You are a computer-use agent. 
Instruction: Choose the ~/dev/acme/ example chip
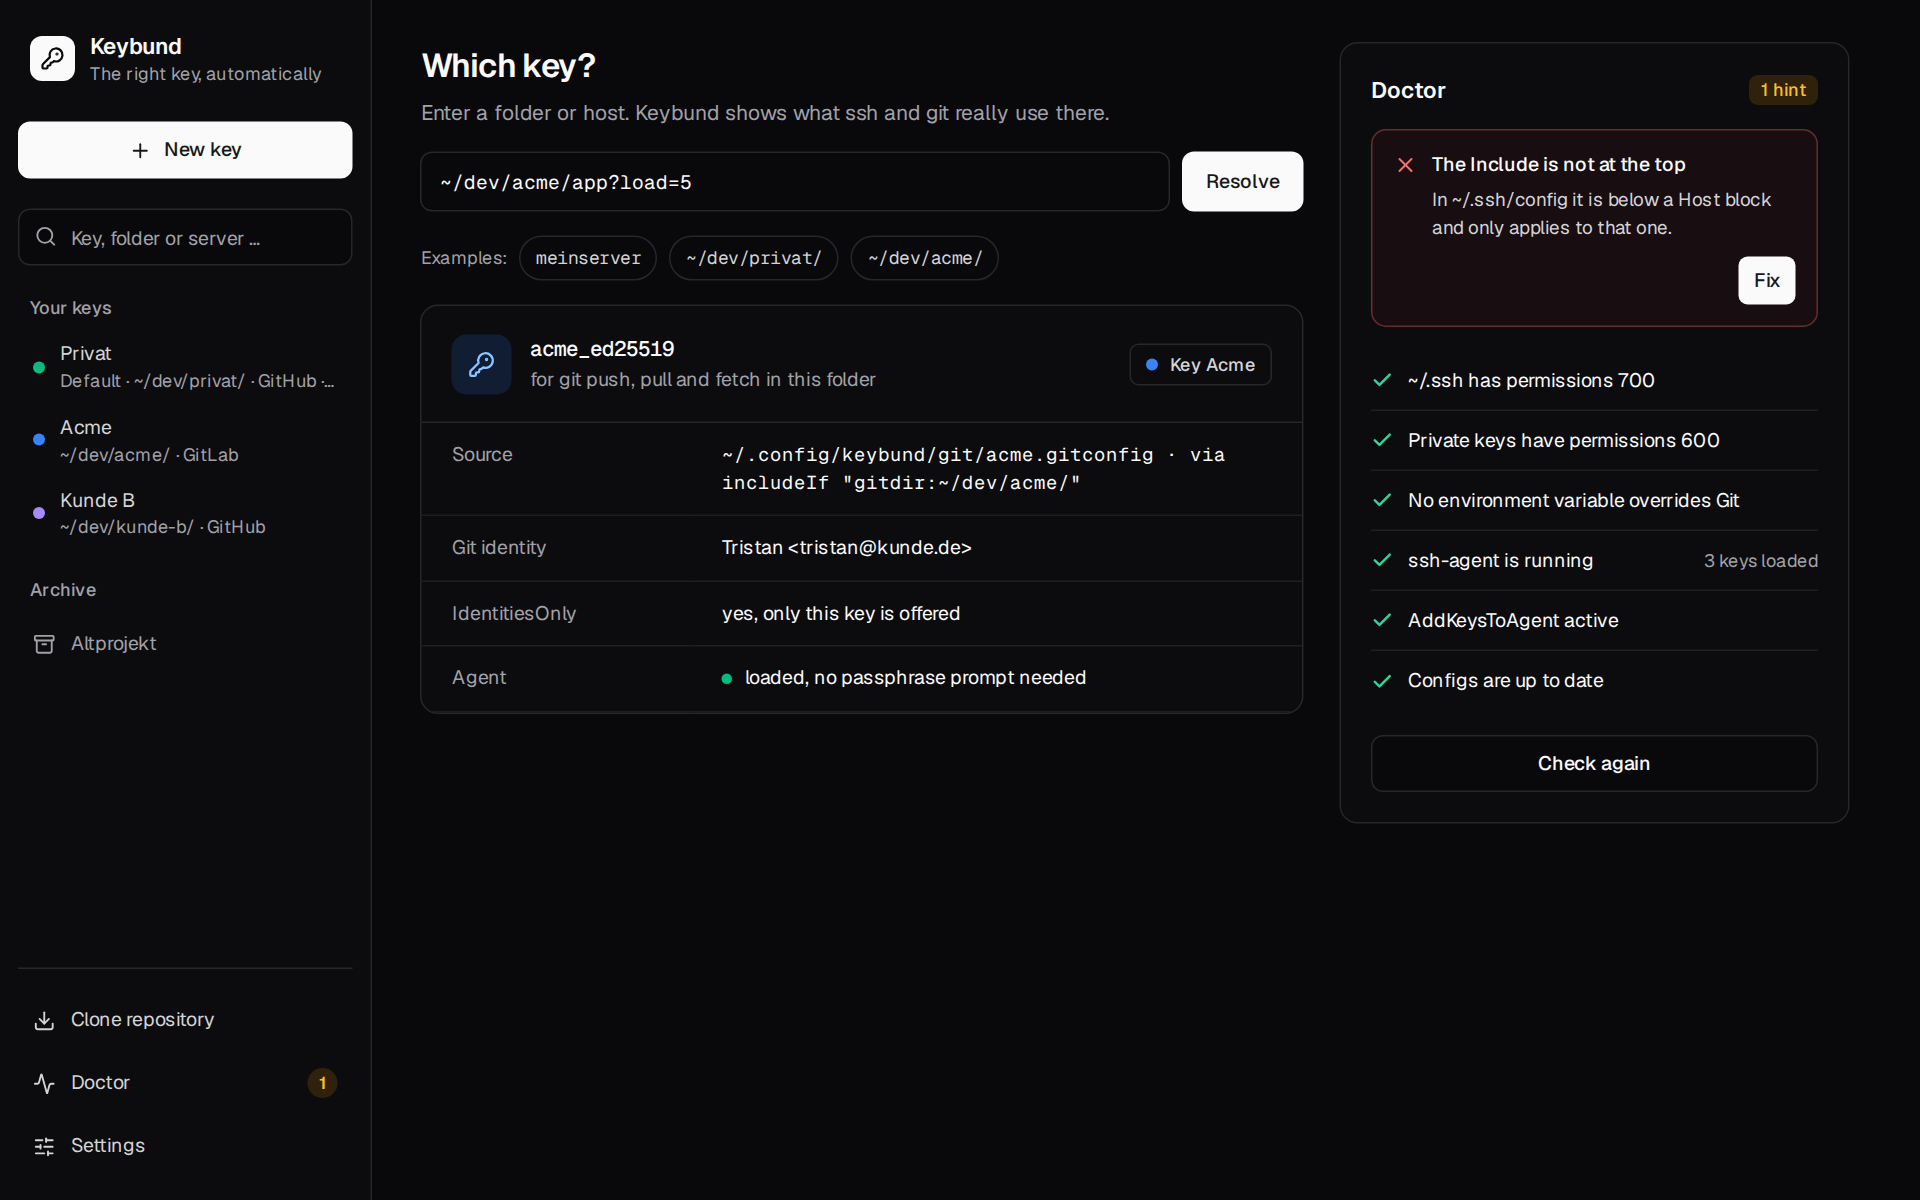tap(925, 258)
